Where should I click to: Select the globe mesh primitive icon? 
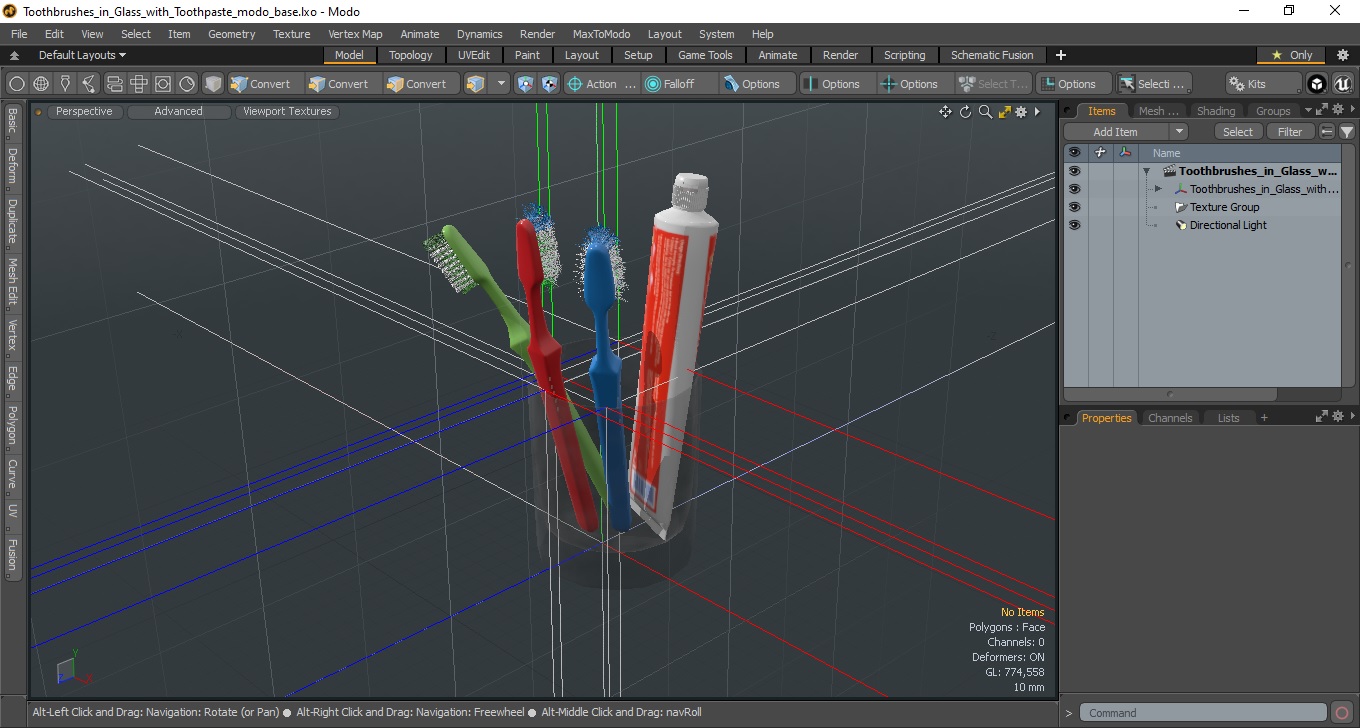[41, 84]
